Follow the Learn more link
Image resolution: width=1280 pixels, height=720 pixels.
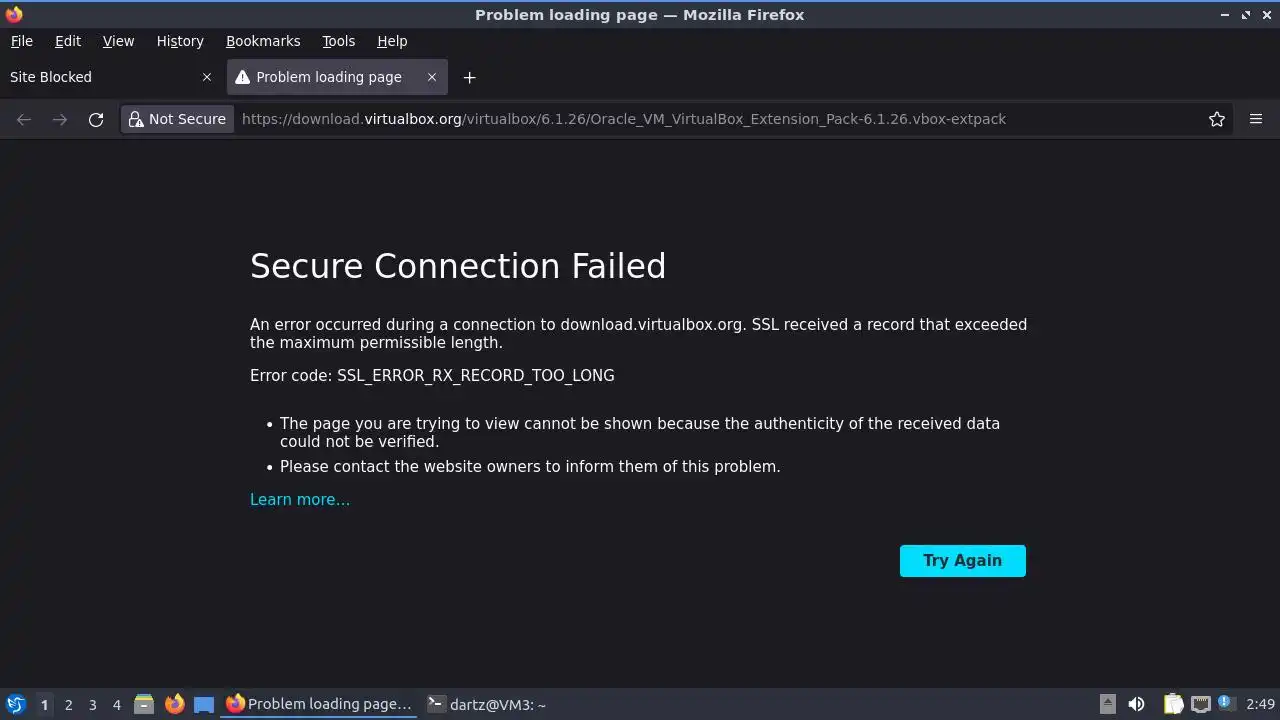300,500
